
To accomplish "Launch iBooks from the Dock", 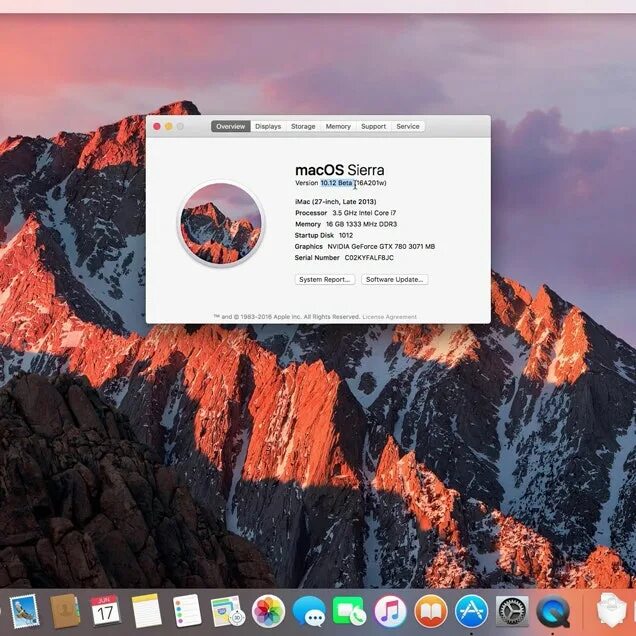I will 431,611.
